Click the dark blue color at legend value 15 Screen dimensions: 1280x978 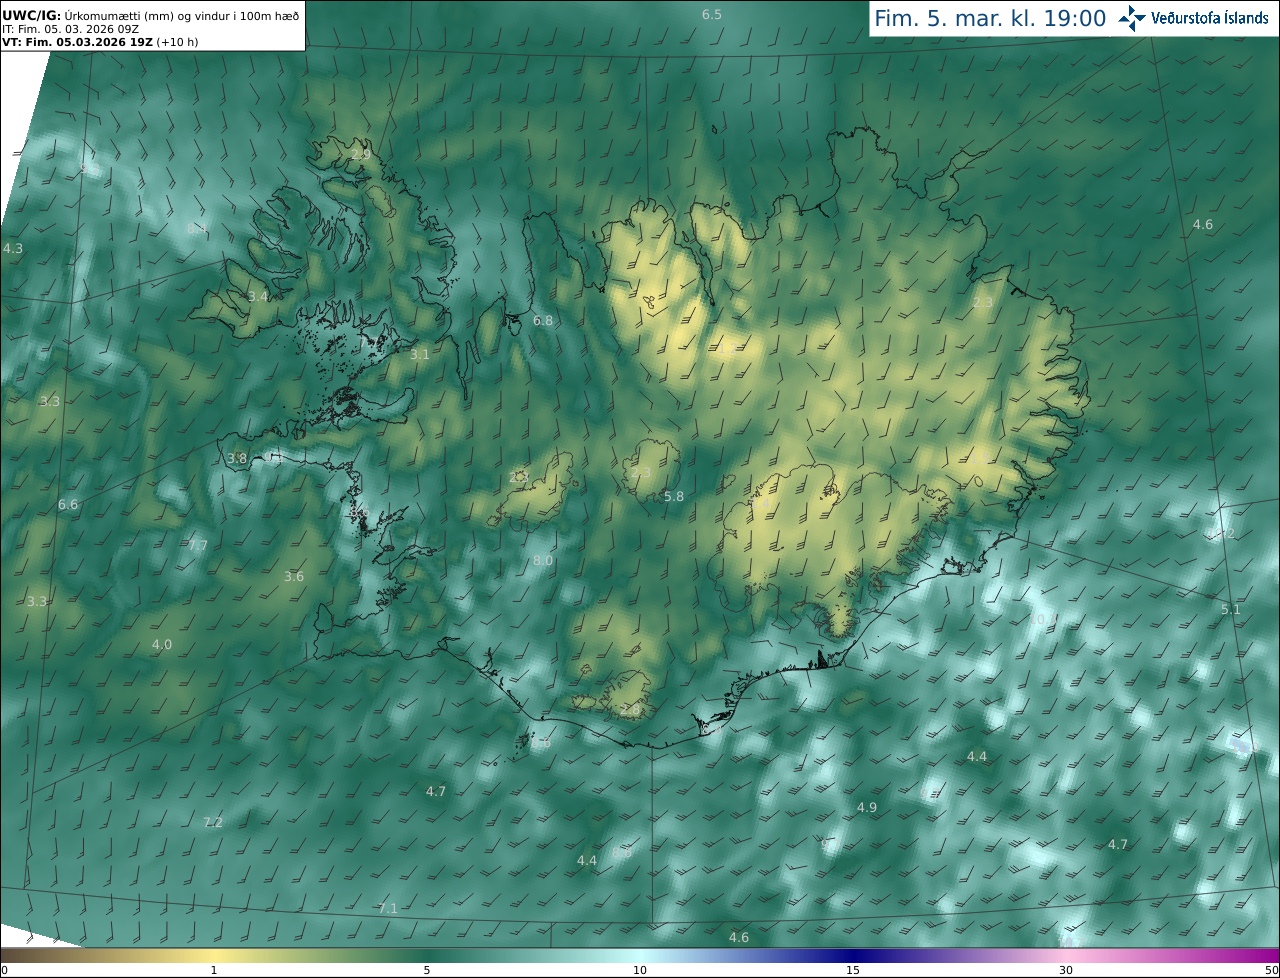point(853,956)
